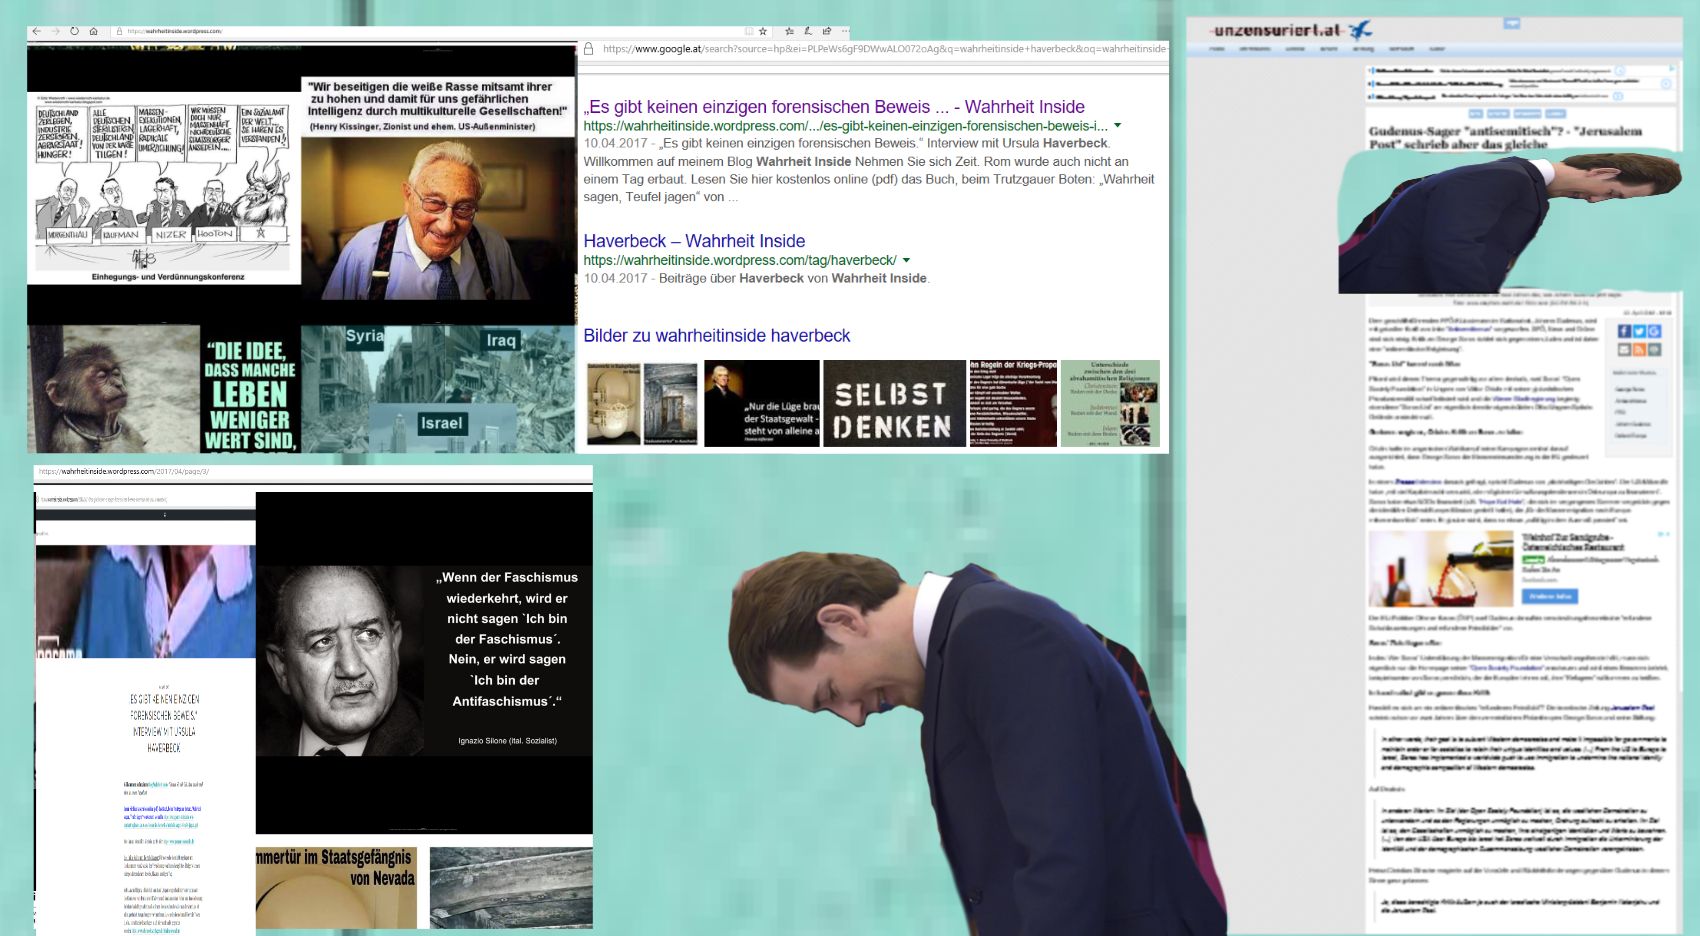Open 'Bilder zu wahrheitinside haverbeck' link
Viewport: 1700px width, 936px height.
(716, 336)
